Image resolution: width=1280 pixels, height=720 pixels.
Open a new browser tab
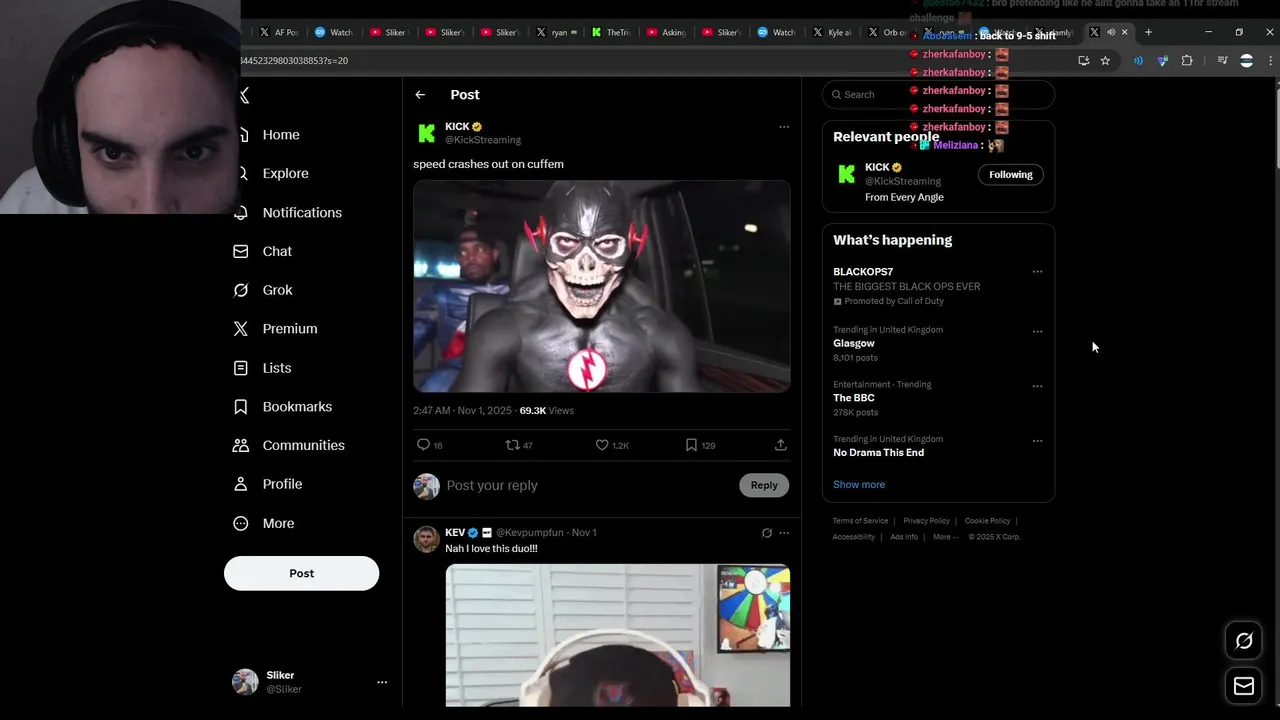1148,32
